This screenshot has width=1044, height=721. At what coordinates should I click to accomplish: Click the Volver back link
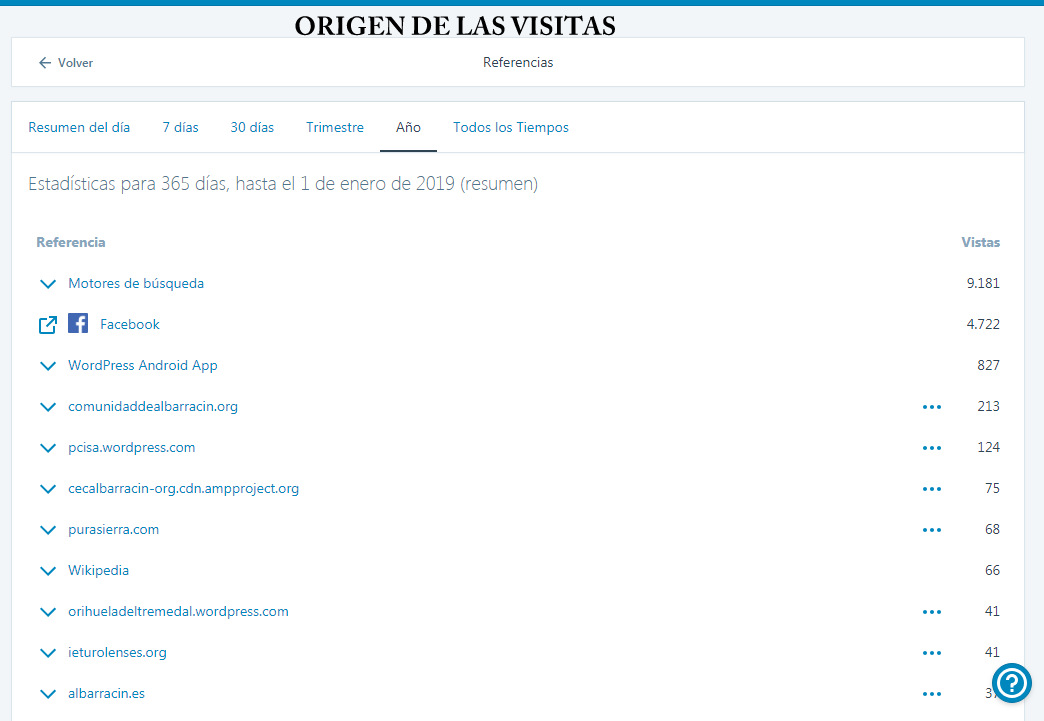click(65, 63)
